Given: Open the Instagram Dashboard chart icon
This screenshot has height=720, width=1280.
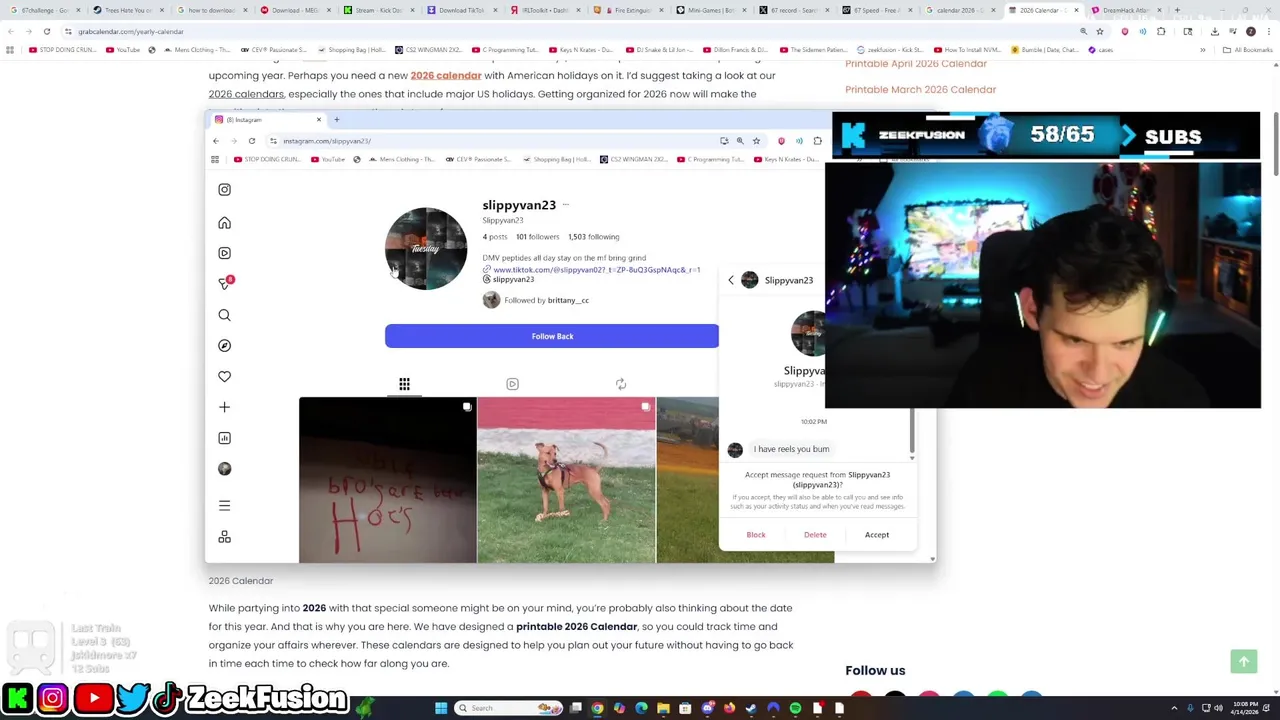Looking at the screenshot, I should (224, 438).
